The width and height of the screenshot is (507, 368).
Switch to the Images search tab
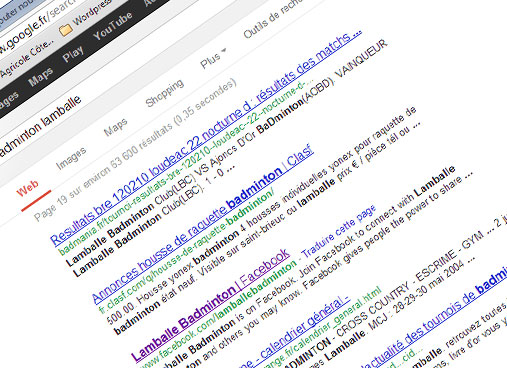pos(71,158)
